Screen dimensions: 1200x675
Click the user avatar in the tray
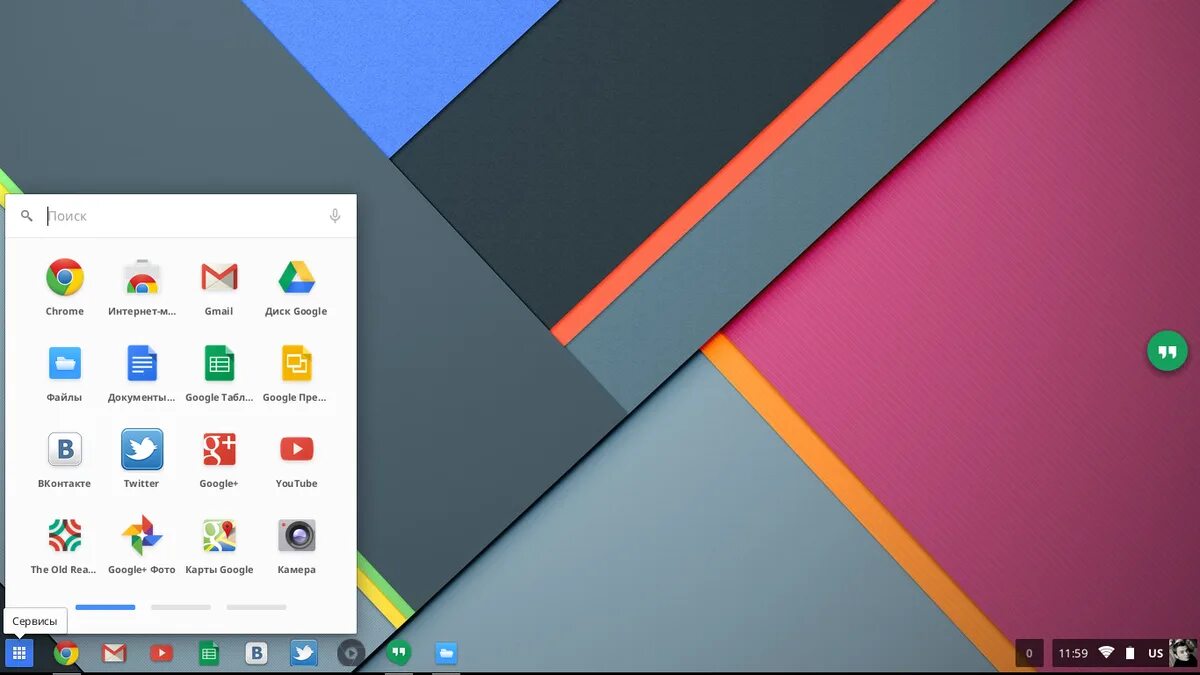(x=1183, y=653)
